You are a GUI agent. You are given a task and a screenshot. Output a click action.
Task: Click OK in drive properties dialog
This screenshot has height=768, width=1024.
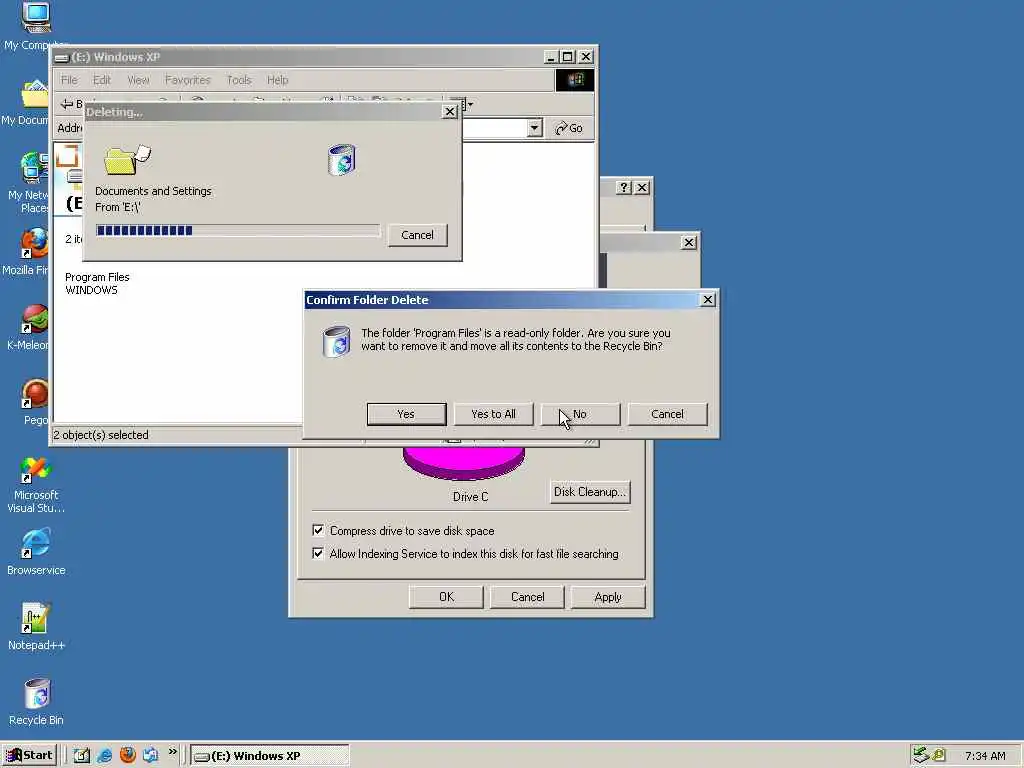(446, 597)
